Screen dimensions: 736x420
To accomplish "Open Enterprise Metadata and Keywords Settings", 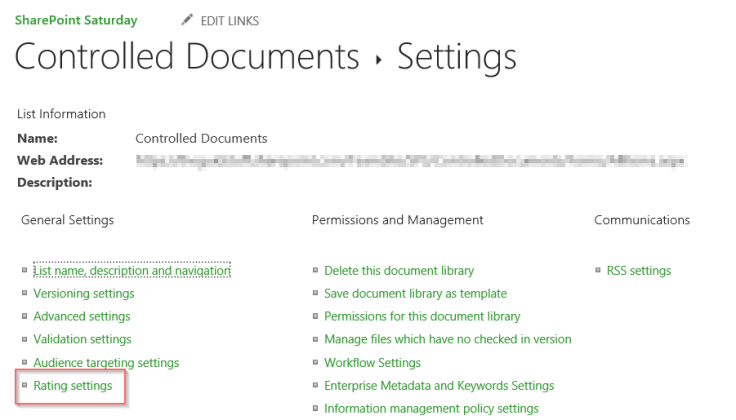I will (439, 386).
